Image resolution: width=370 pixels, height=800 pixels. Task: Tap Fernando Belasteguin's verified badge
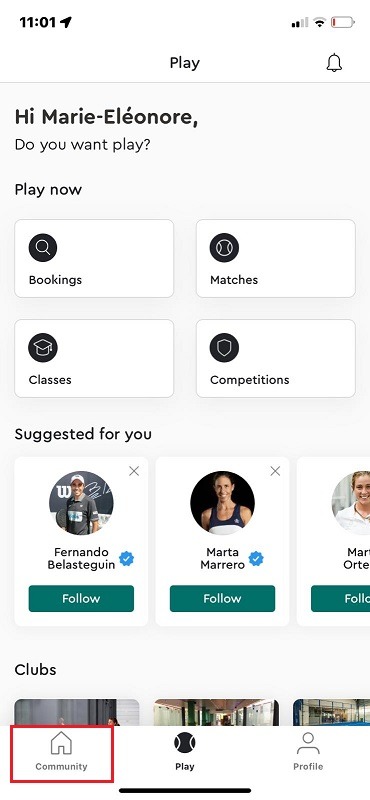(x=126, y=559)
